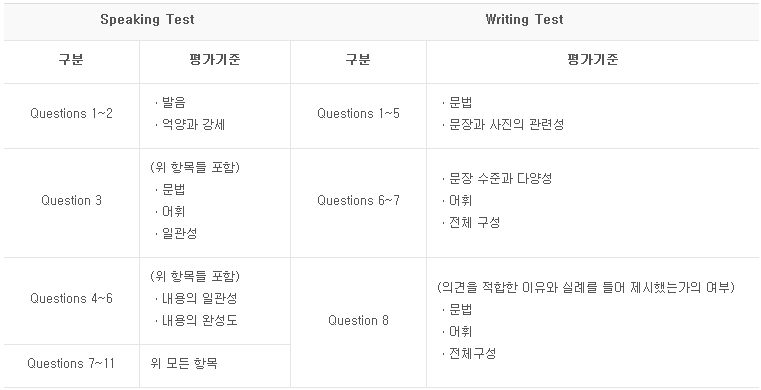Select Question 8 writing cell
Screen dimensions: 761x390
(358, 320)
